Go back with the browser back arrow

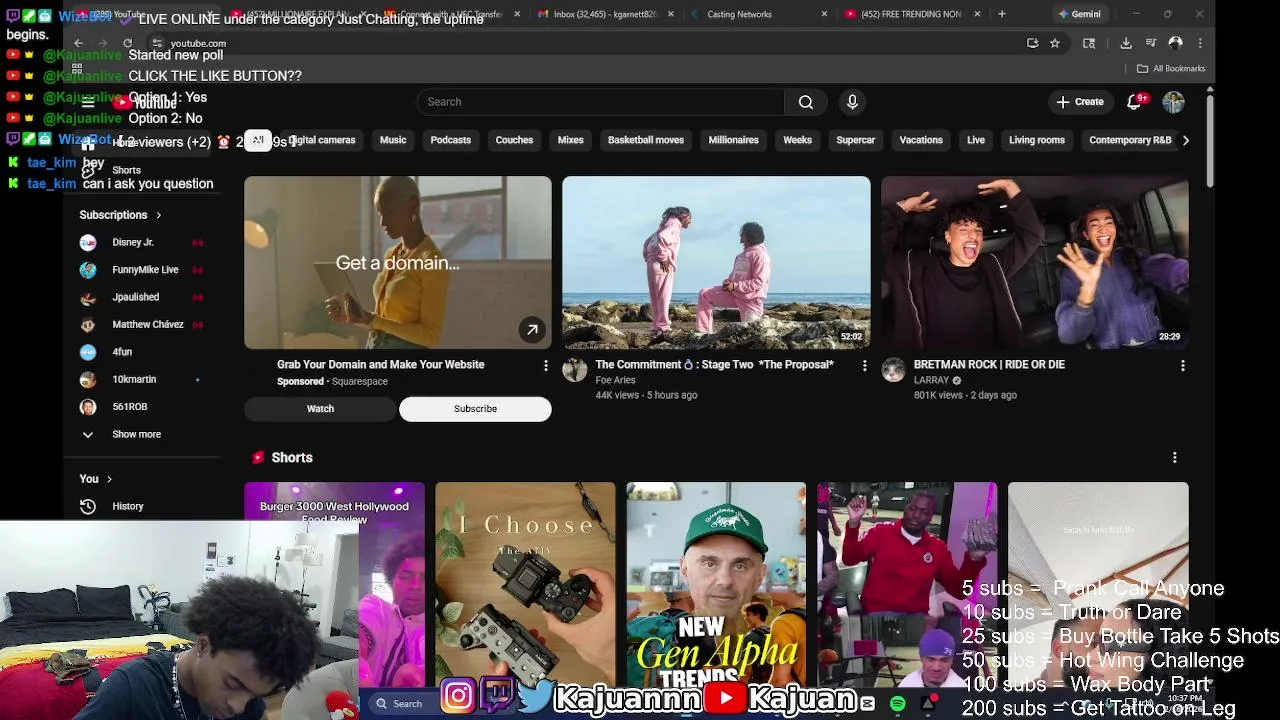point(78,43)
